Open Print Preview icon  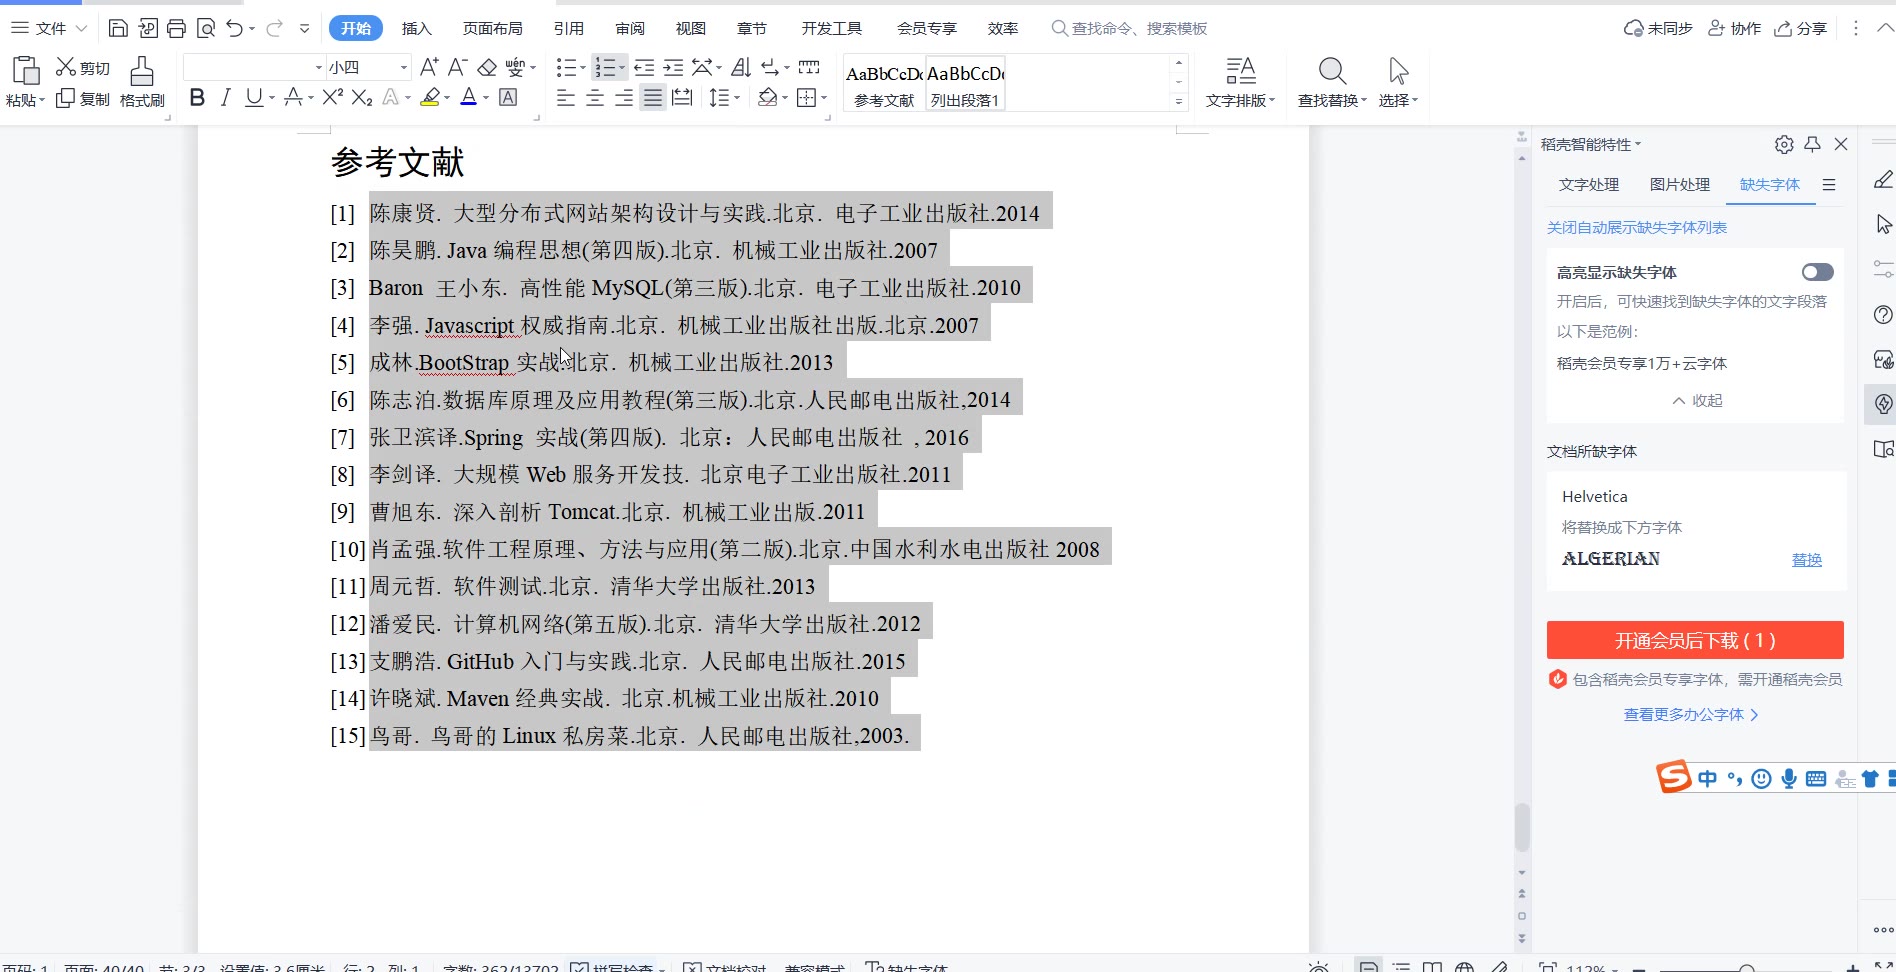coord(206,28)
